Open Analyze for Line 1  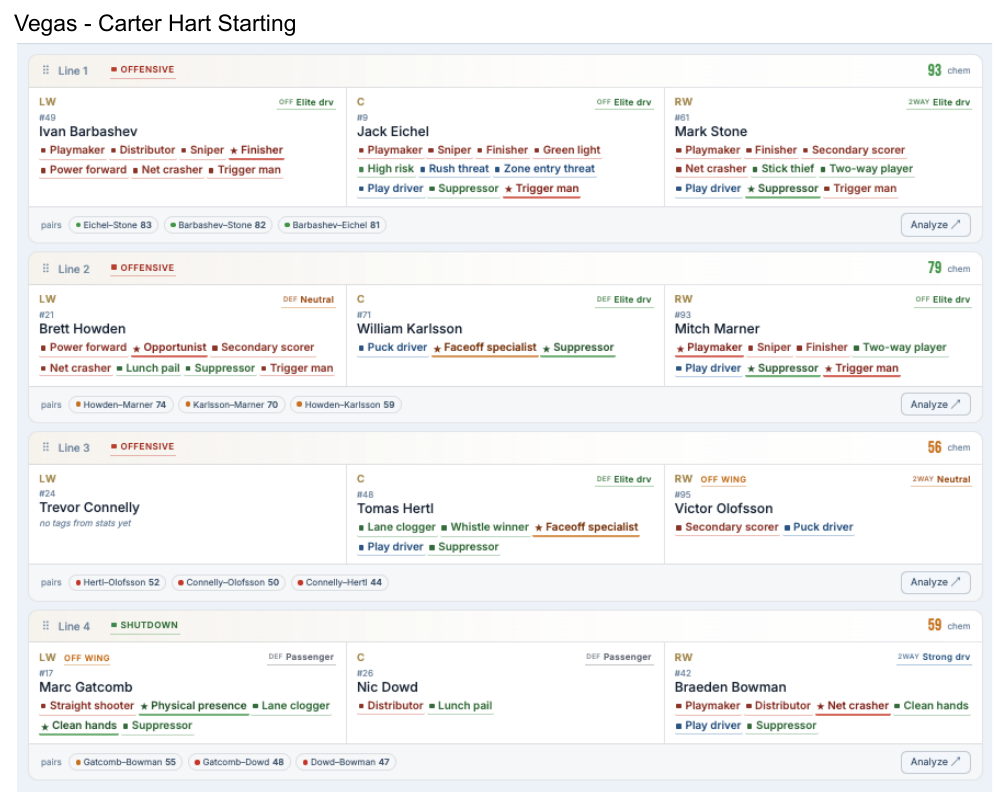pos(935,225)
